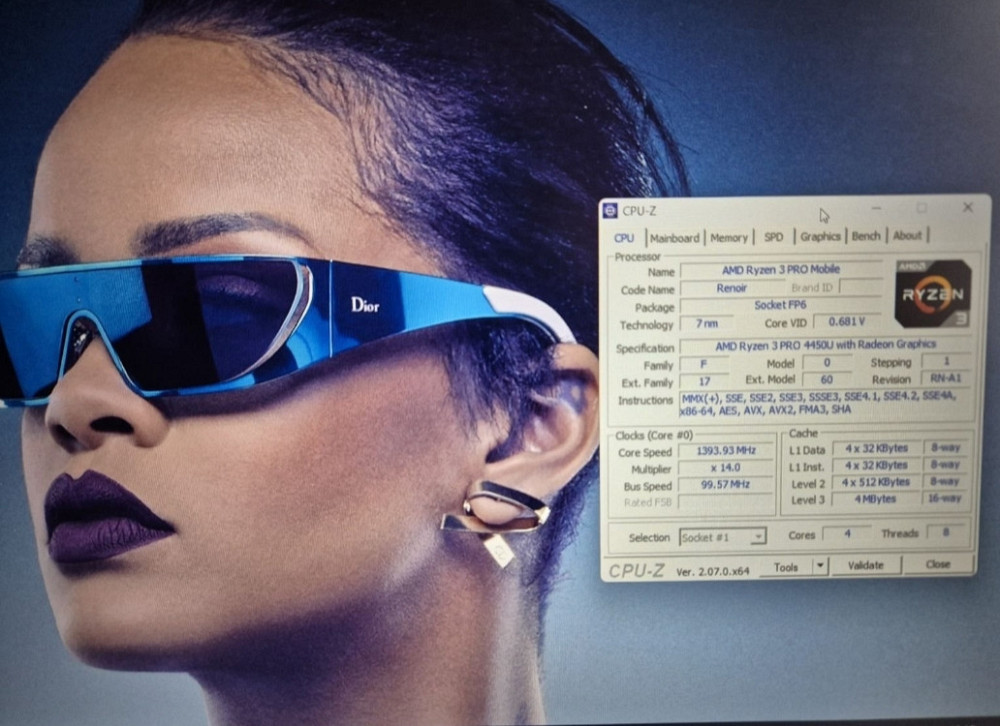The width and height of the screenshot is (1000, 726).
Task: Click the AMD Ryzen 3 logo badge
Action: (931, 294)
